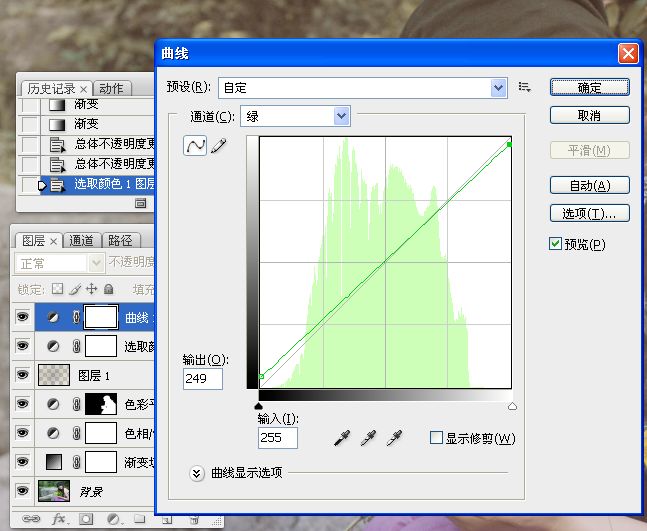Click the 选取颜色 adjustment layer icon
Screen dimensions: 647x531
[x=53, y=346]
